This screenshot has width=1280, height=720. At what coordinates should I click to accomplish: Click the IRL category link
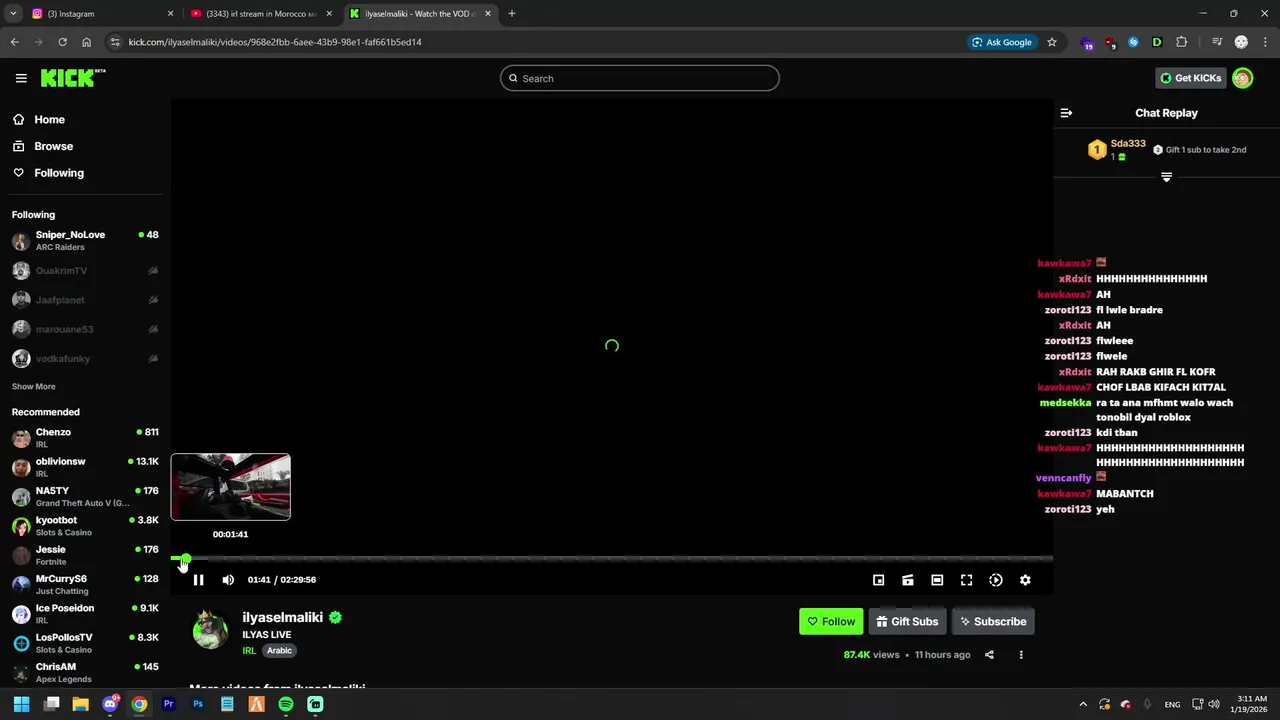249,651
